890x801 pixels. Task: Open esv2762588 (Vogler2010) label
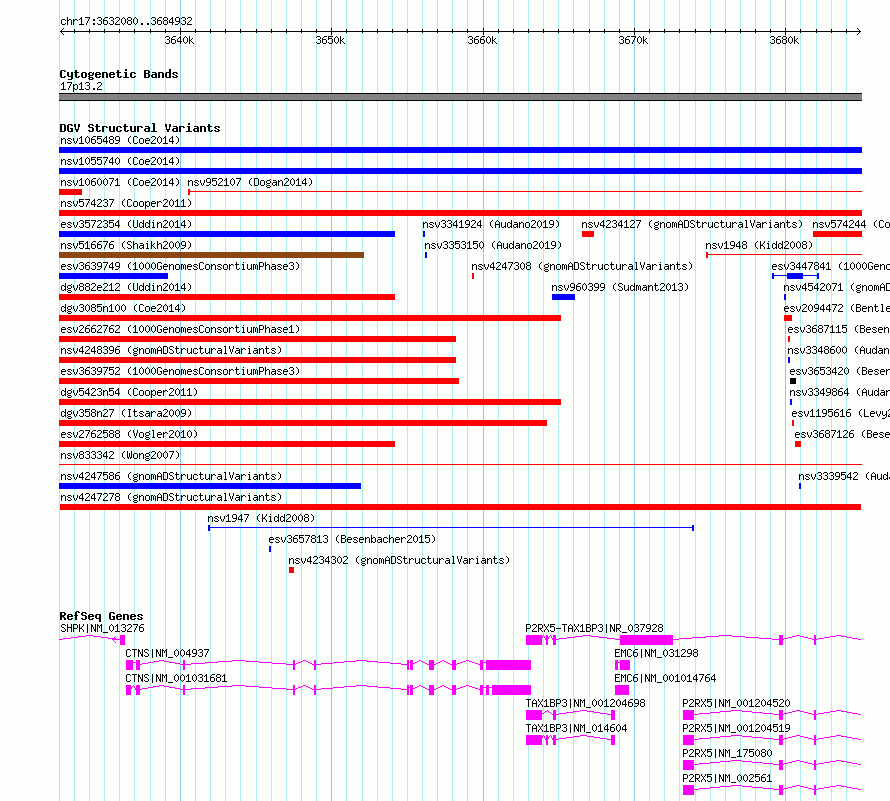129,434
